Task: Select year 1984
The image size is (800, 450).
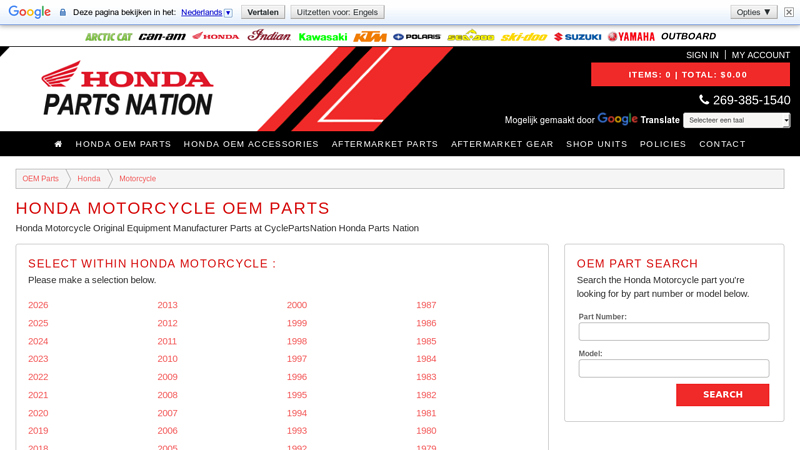Action: point(426,359)
